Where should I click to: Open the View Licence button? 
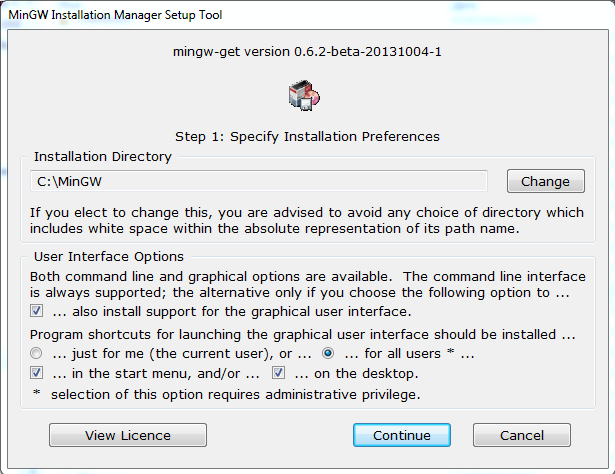(x=128, y=435)
